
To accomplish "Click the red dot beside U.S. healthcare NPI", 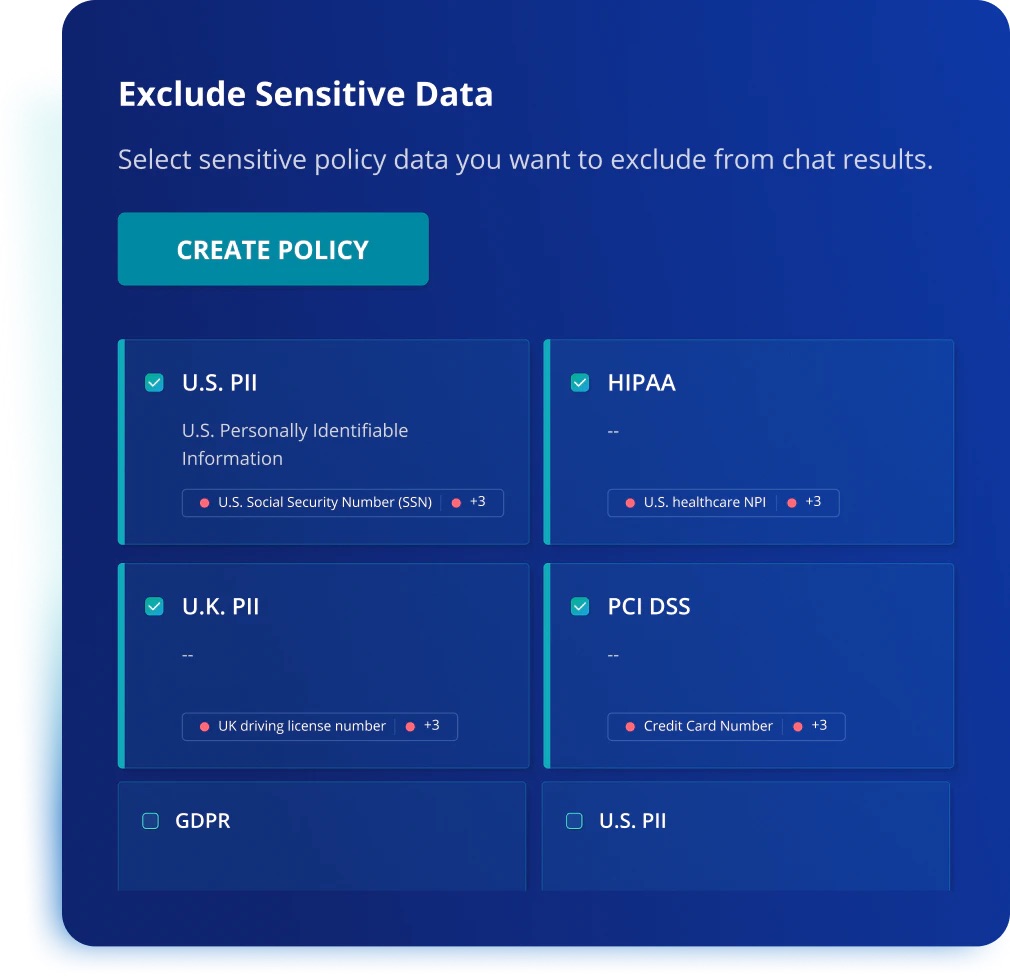I will point(630,503).
